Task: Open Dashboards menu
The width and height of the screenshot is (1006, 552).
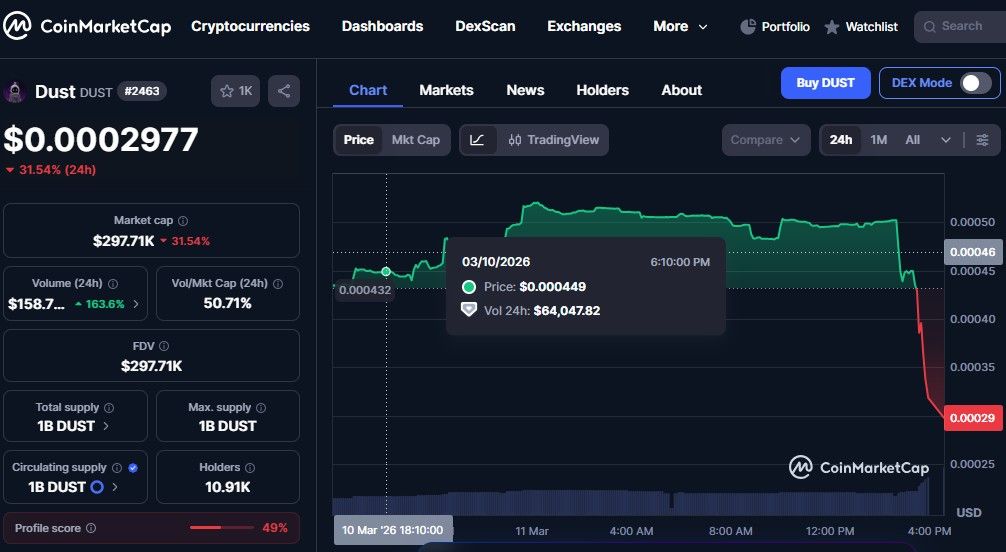Action: pyautogui.click(x=382, y=26)
